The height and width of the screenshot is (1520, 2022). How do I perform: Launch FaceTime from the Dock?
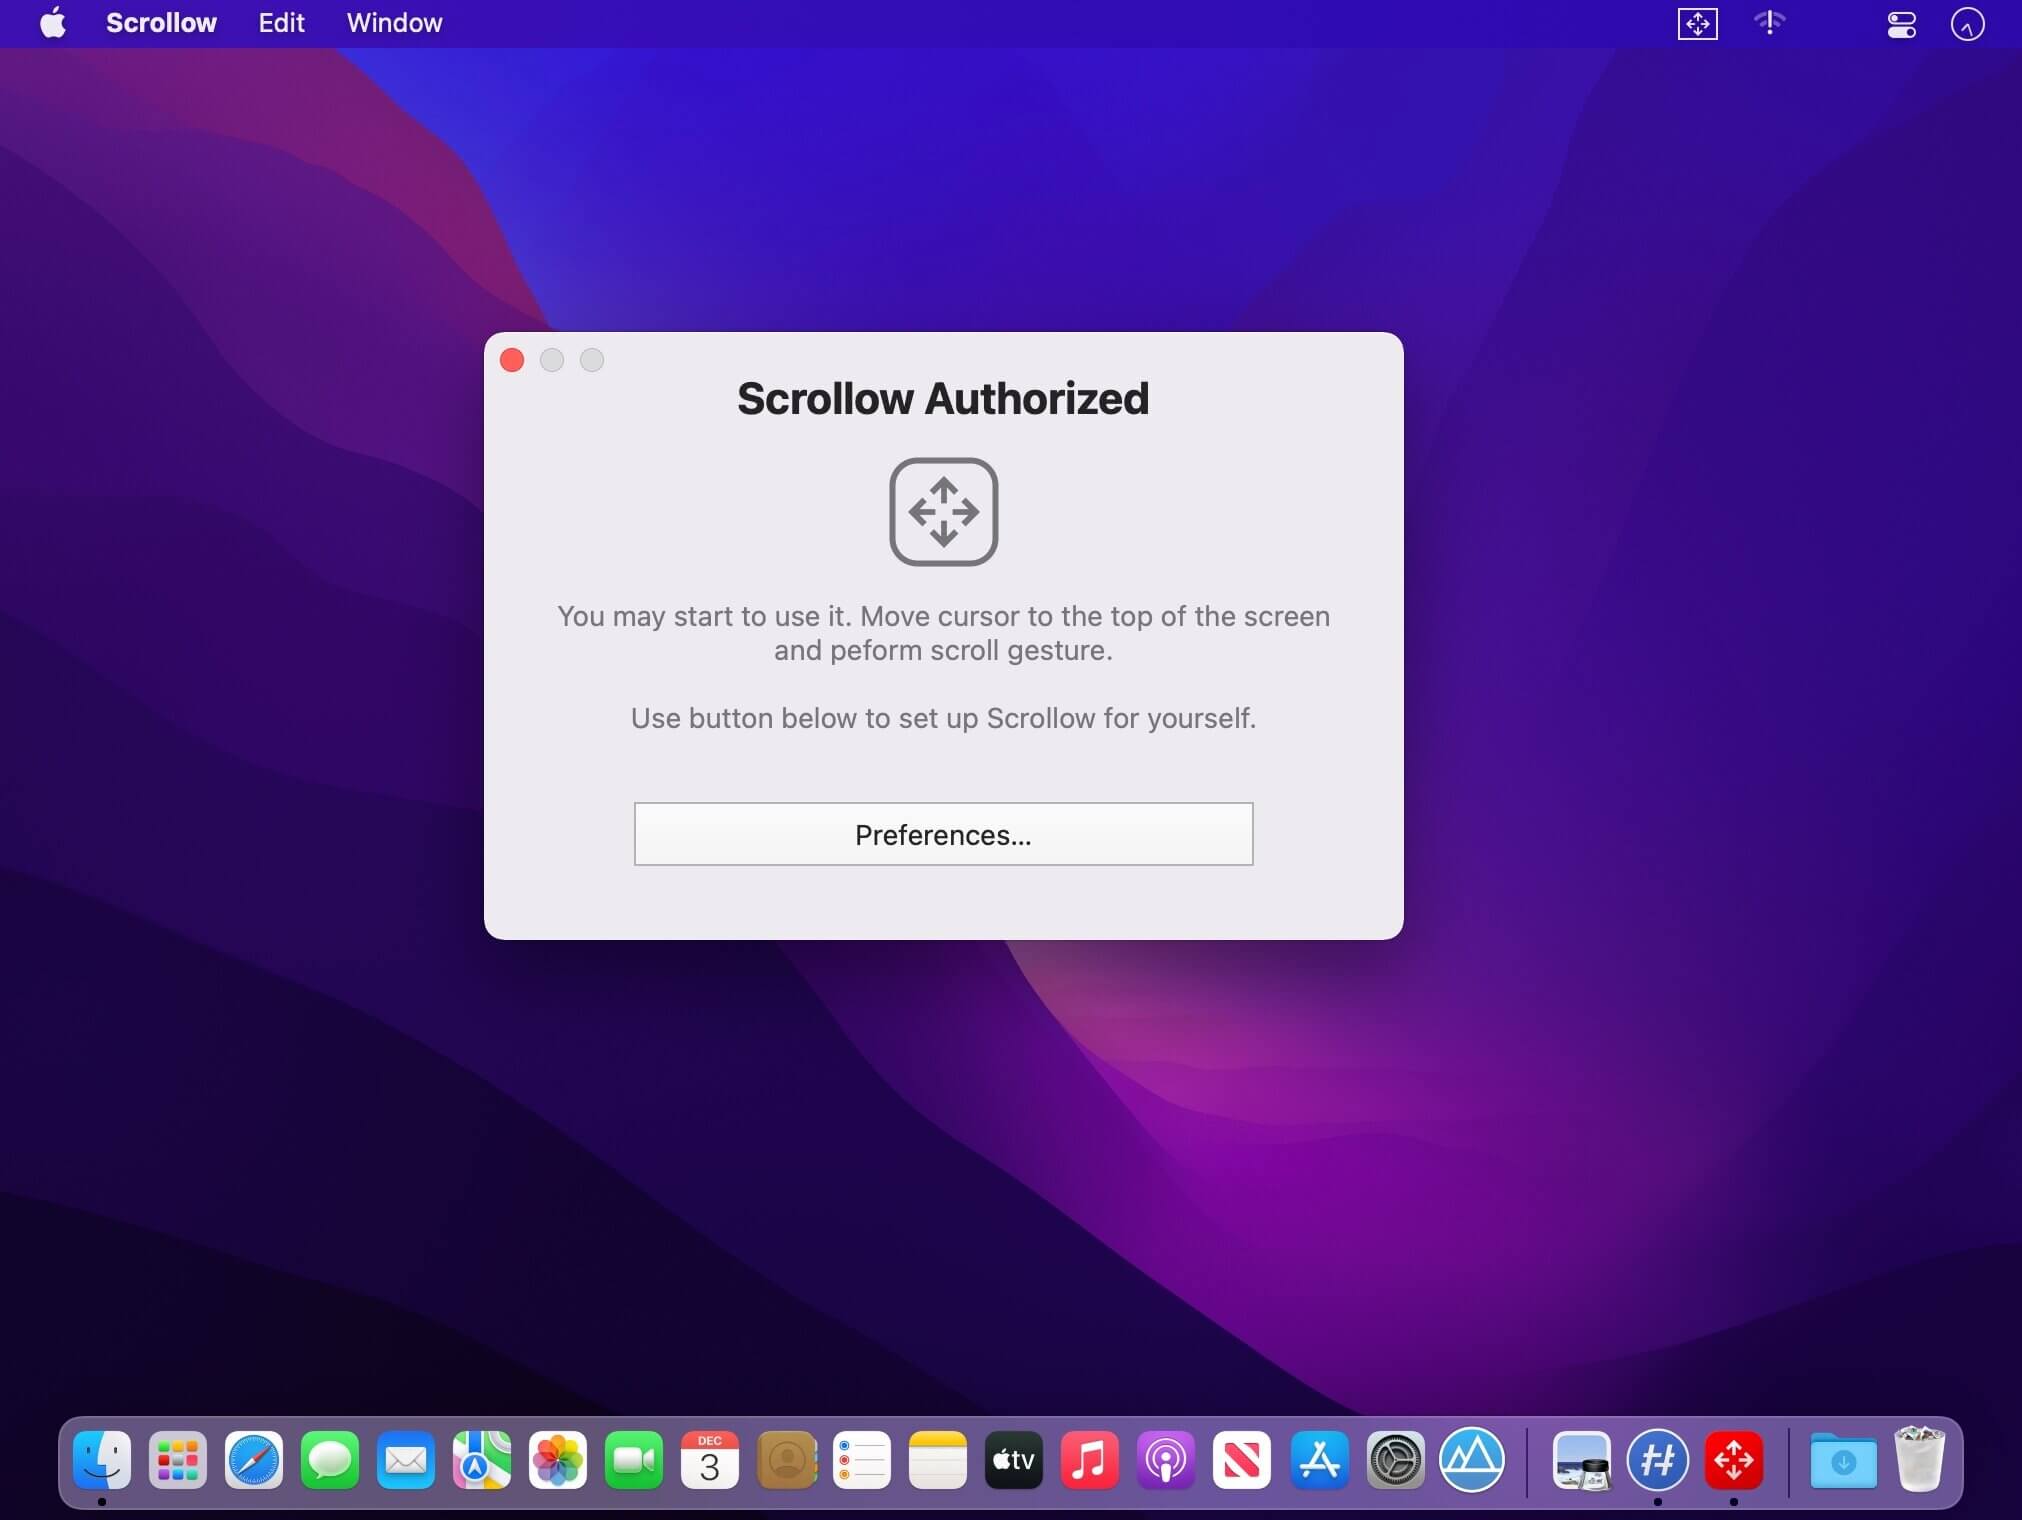click(x=634, y=1461)
